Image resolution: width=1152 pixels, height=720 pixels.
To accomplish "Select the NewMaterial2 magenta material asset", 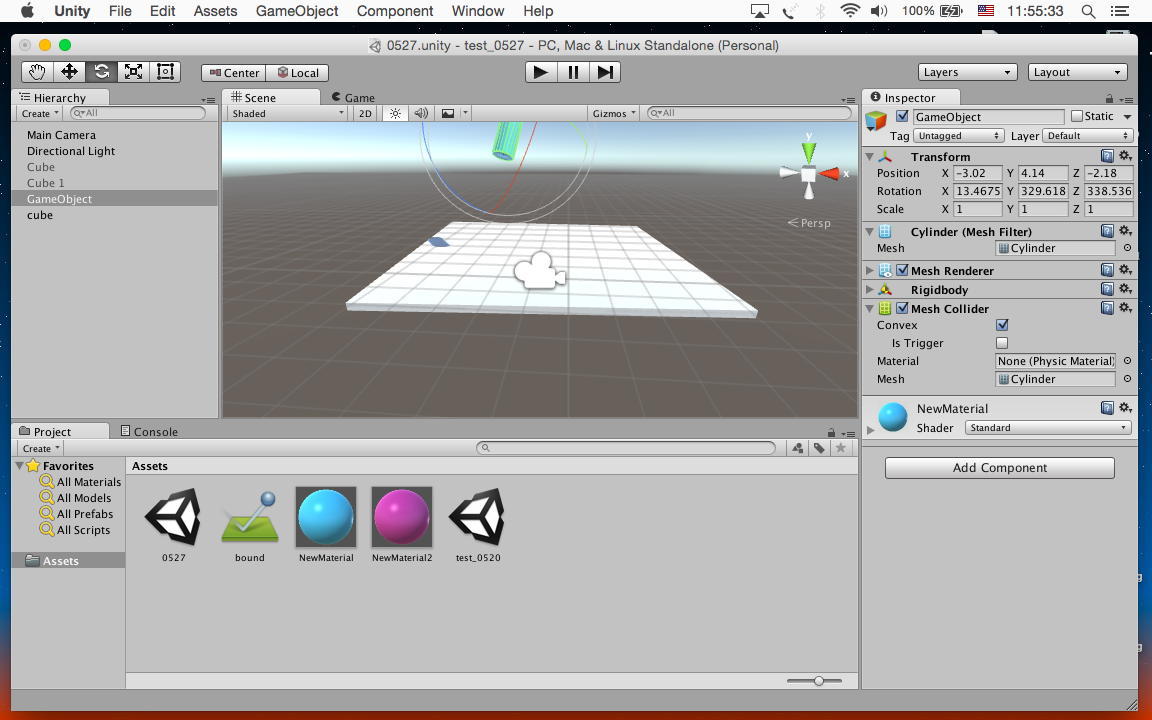I will click(x=402, y=525).
